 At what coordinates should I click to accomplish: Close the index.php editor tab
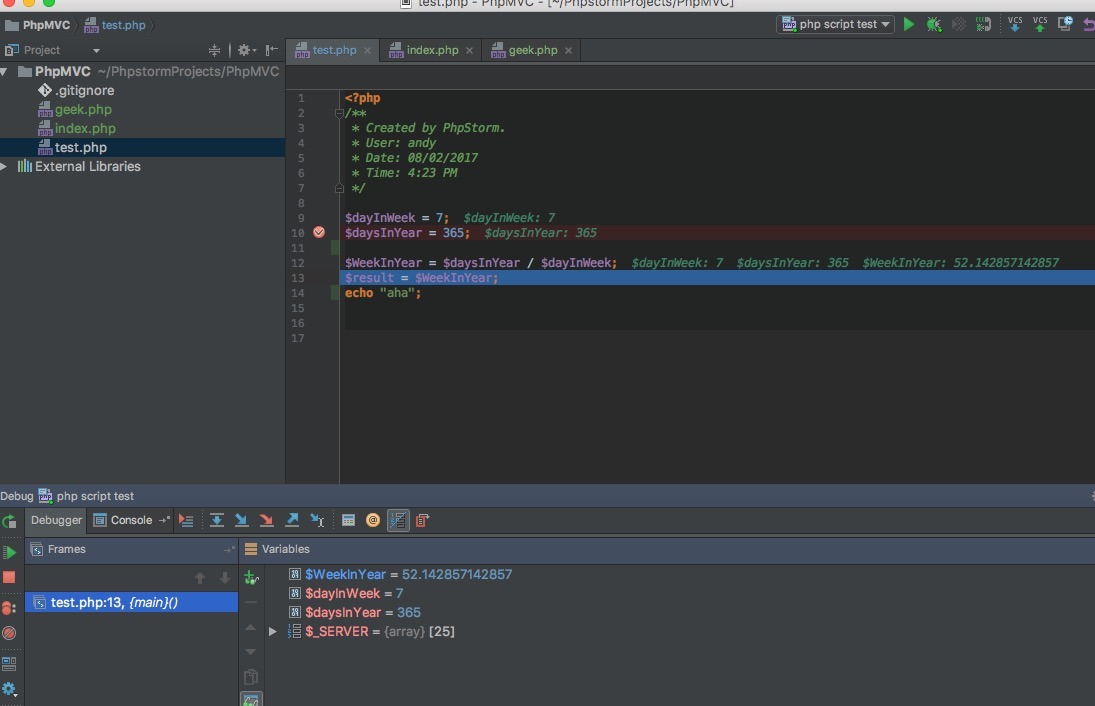click(469, 50)
